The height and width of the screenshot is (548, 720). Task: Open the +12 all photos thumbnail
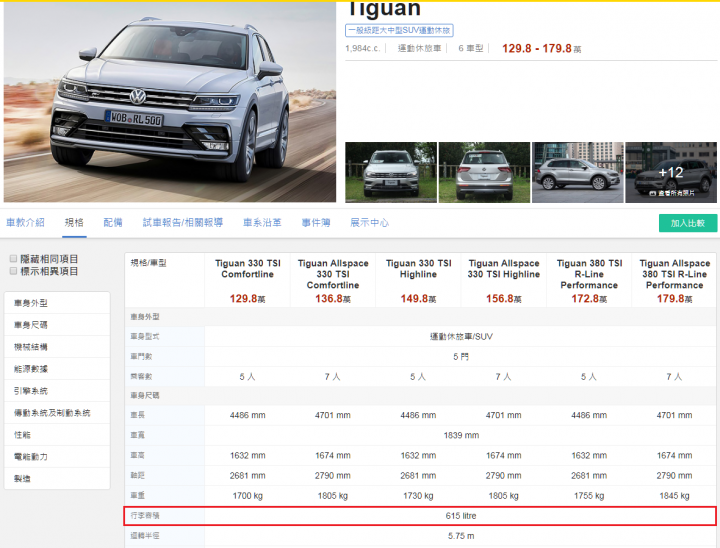click(x=670, y=172)
